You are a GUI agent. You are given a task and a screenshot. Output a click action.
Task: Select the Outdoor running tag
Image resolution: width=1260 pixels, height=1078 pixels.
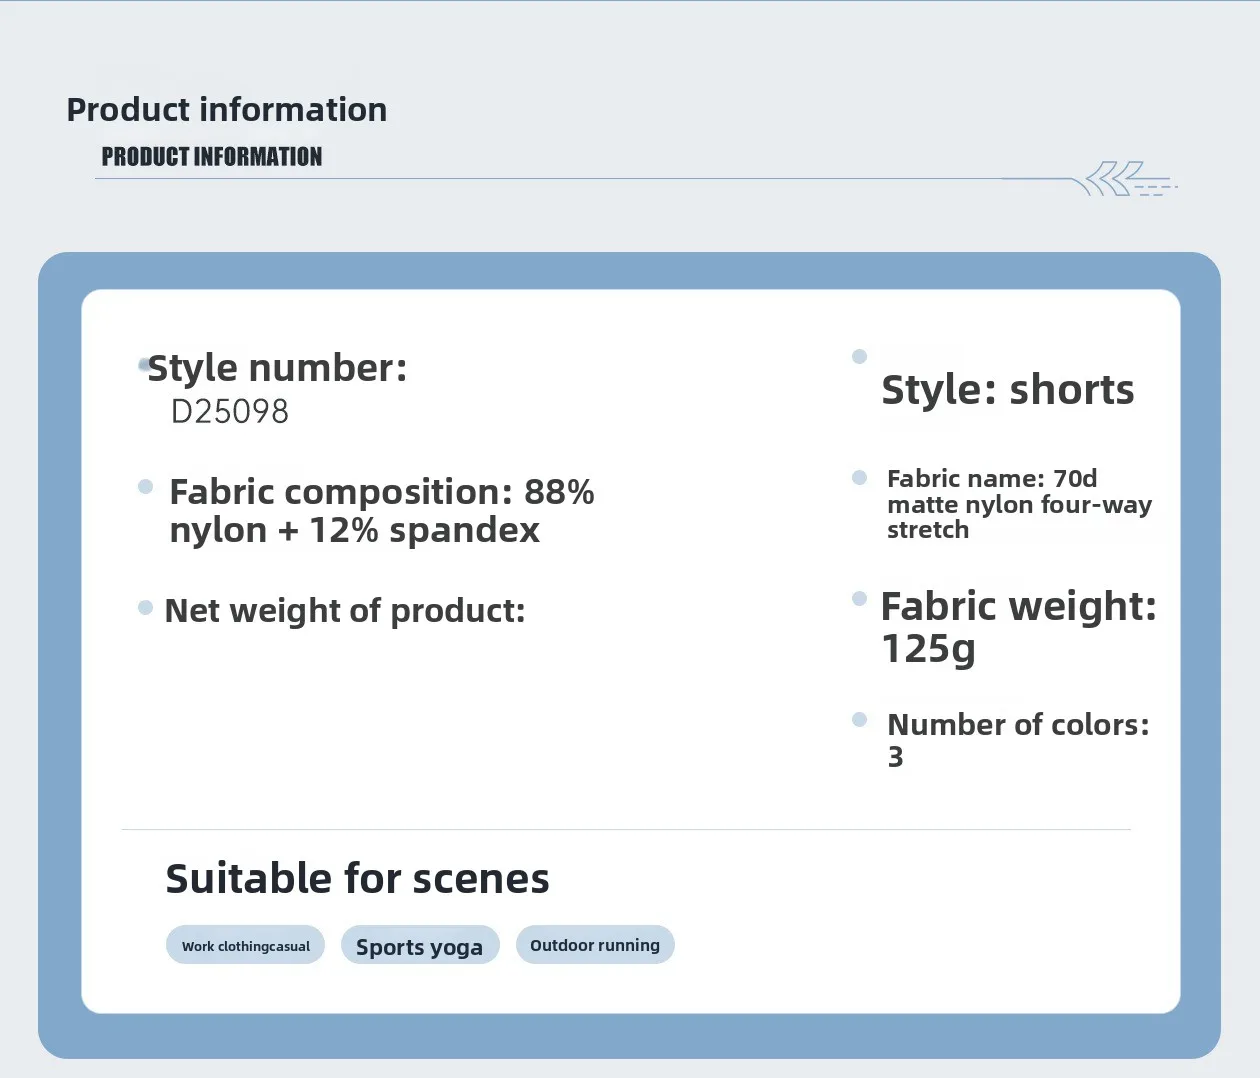tap(595, 945)
